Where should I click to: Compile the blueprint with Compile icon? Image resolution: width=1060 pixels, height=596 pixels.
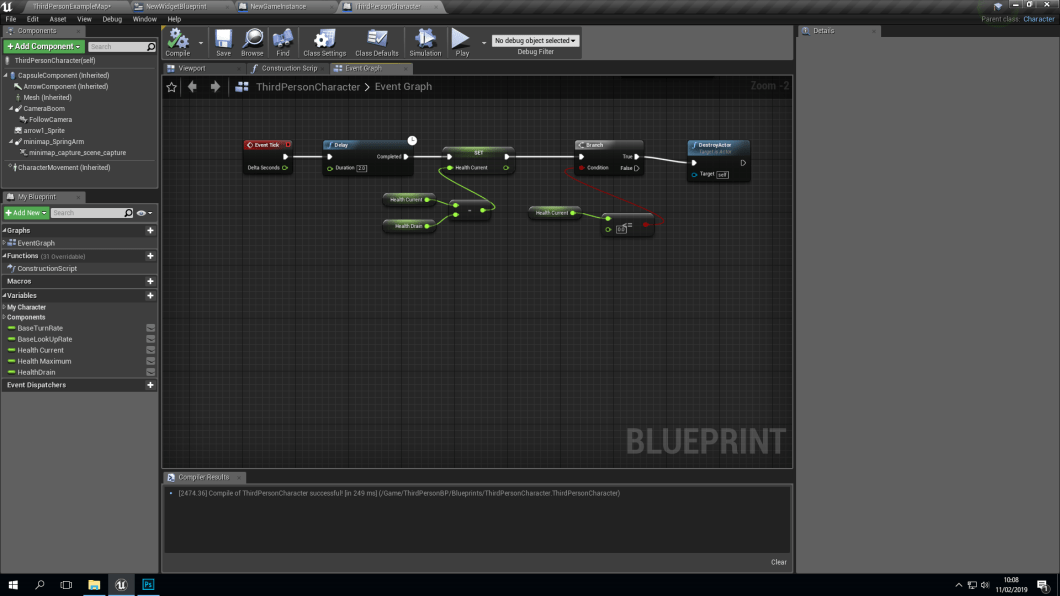(178, 42)
